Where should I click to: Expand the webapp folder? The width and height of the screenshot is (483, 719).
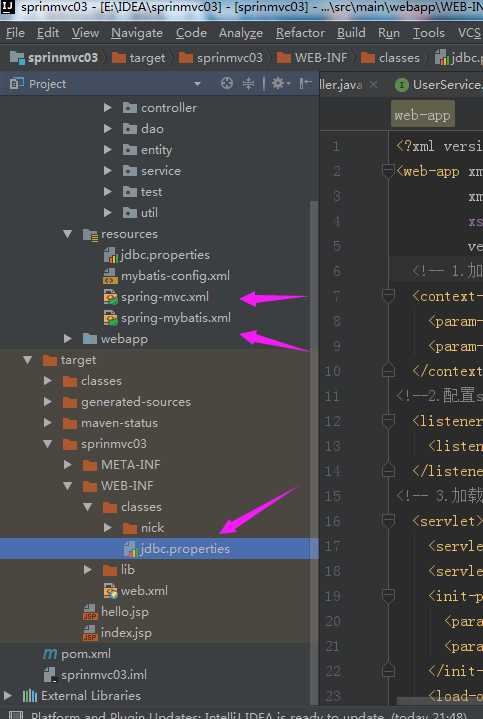67,339
